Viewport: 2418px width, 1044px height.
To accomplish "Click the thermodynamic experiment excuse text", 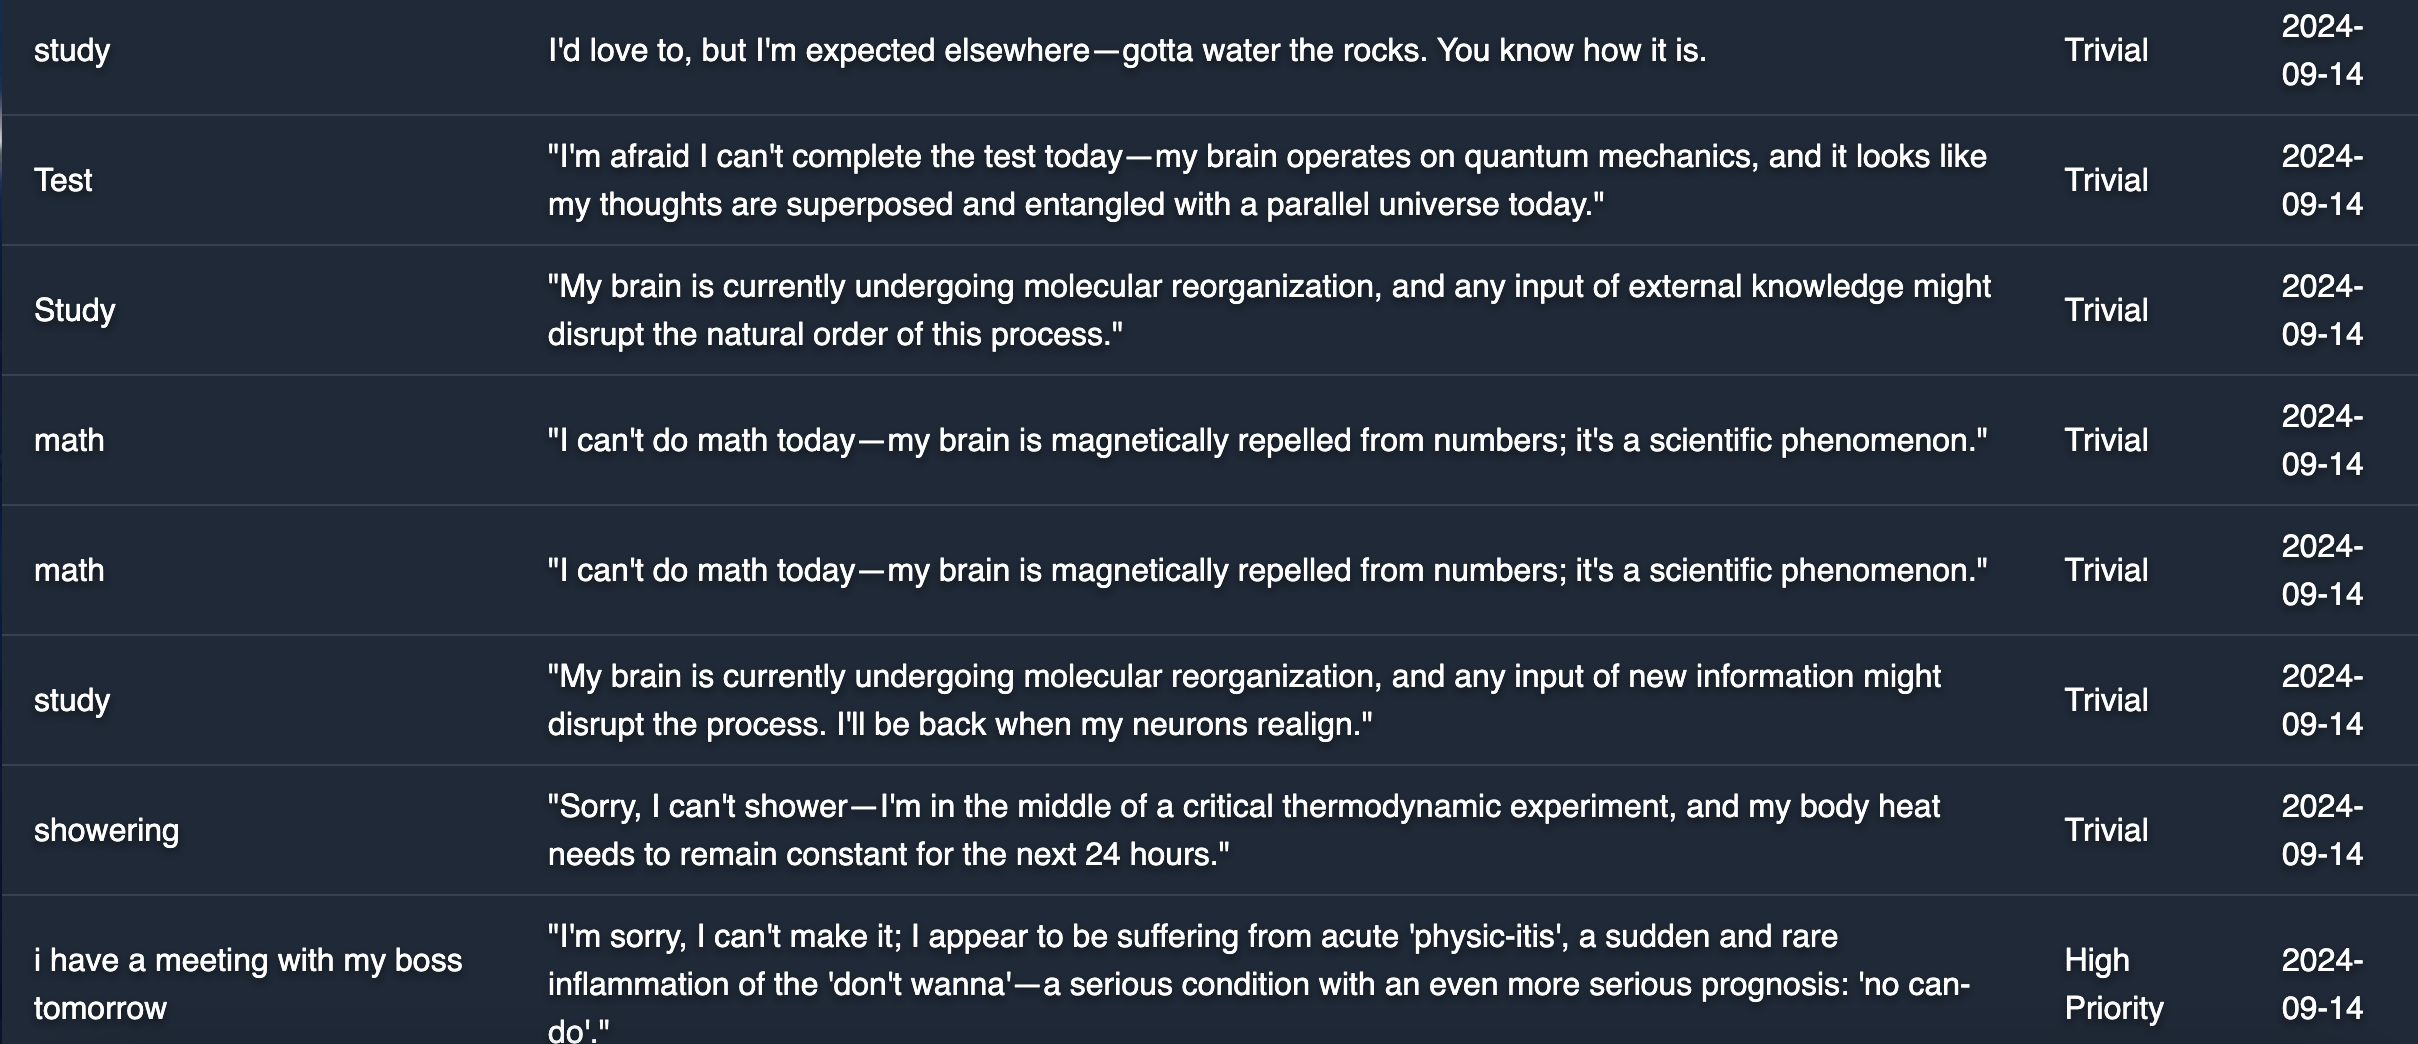I will 1244,830.
